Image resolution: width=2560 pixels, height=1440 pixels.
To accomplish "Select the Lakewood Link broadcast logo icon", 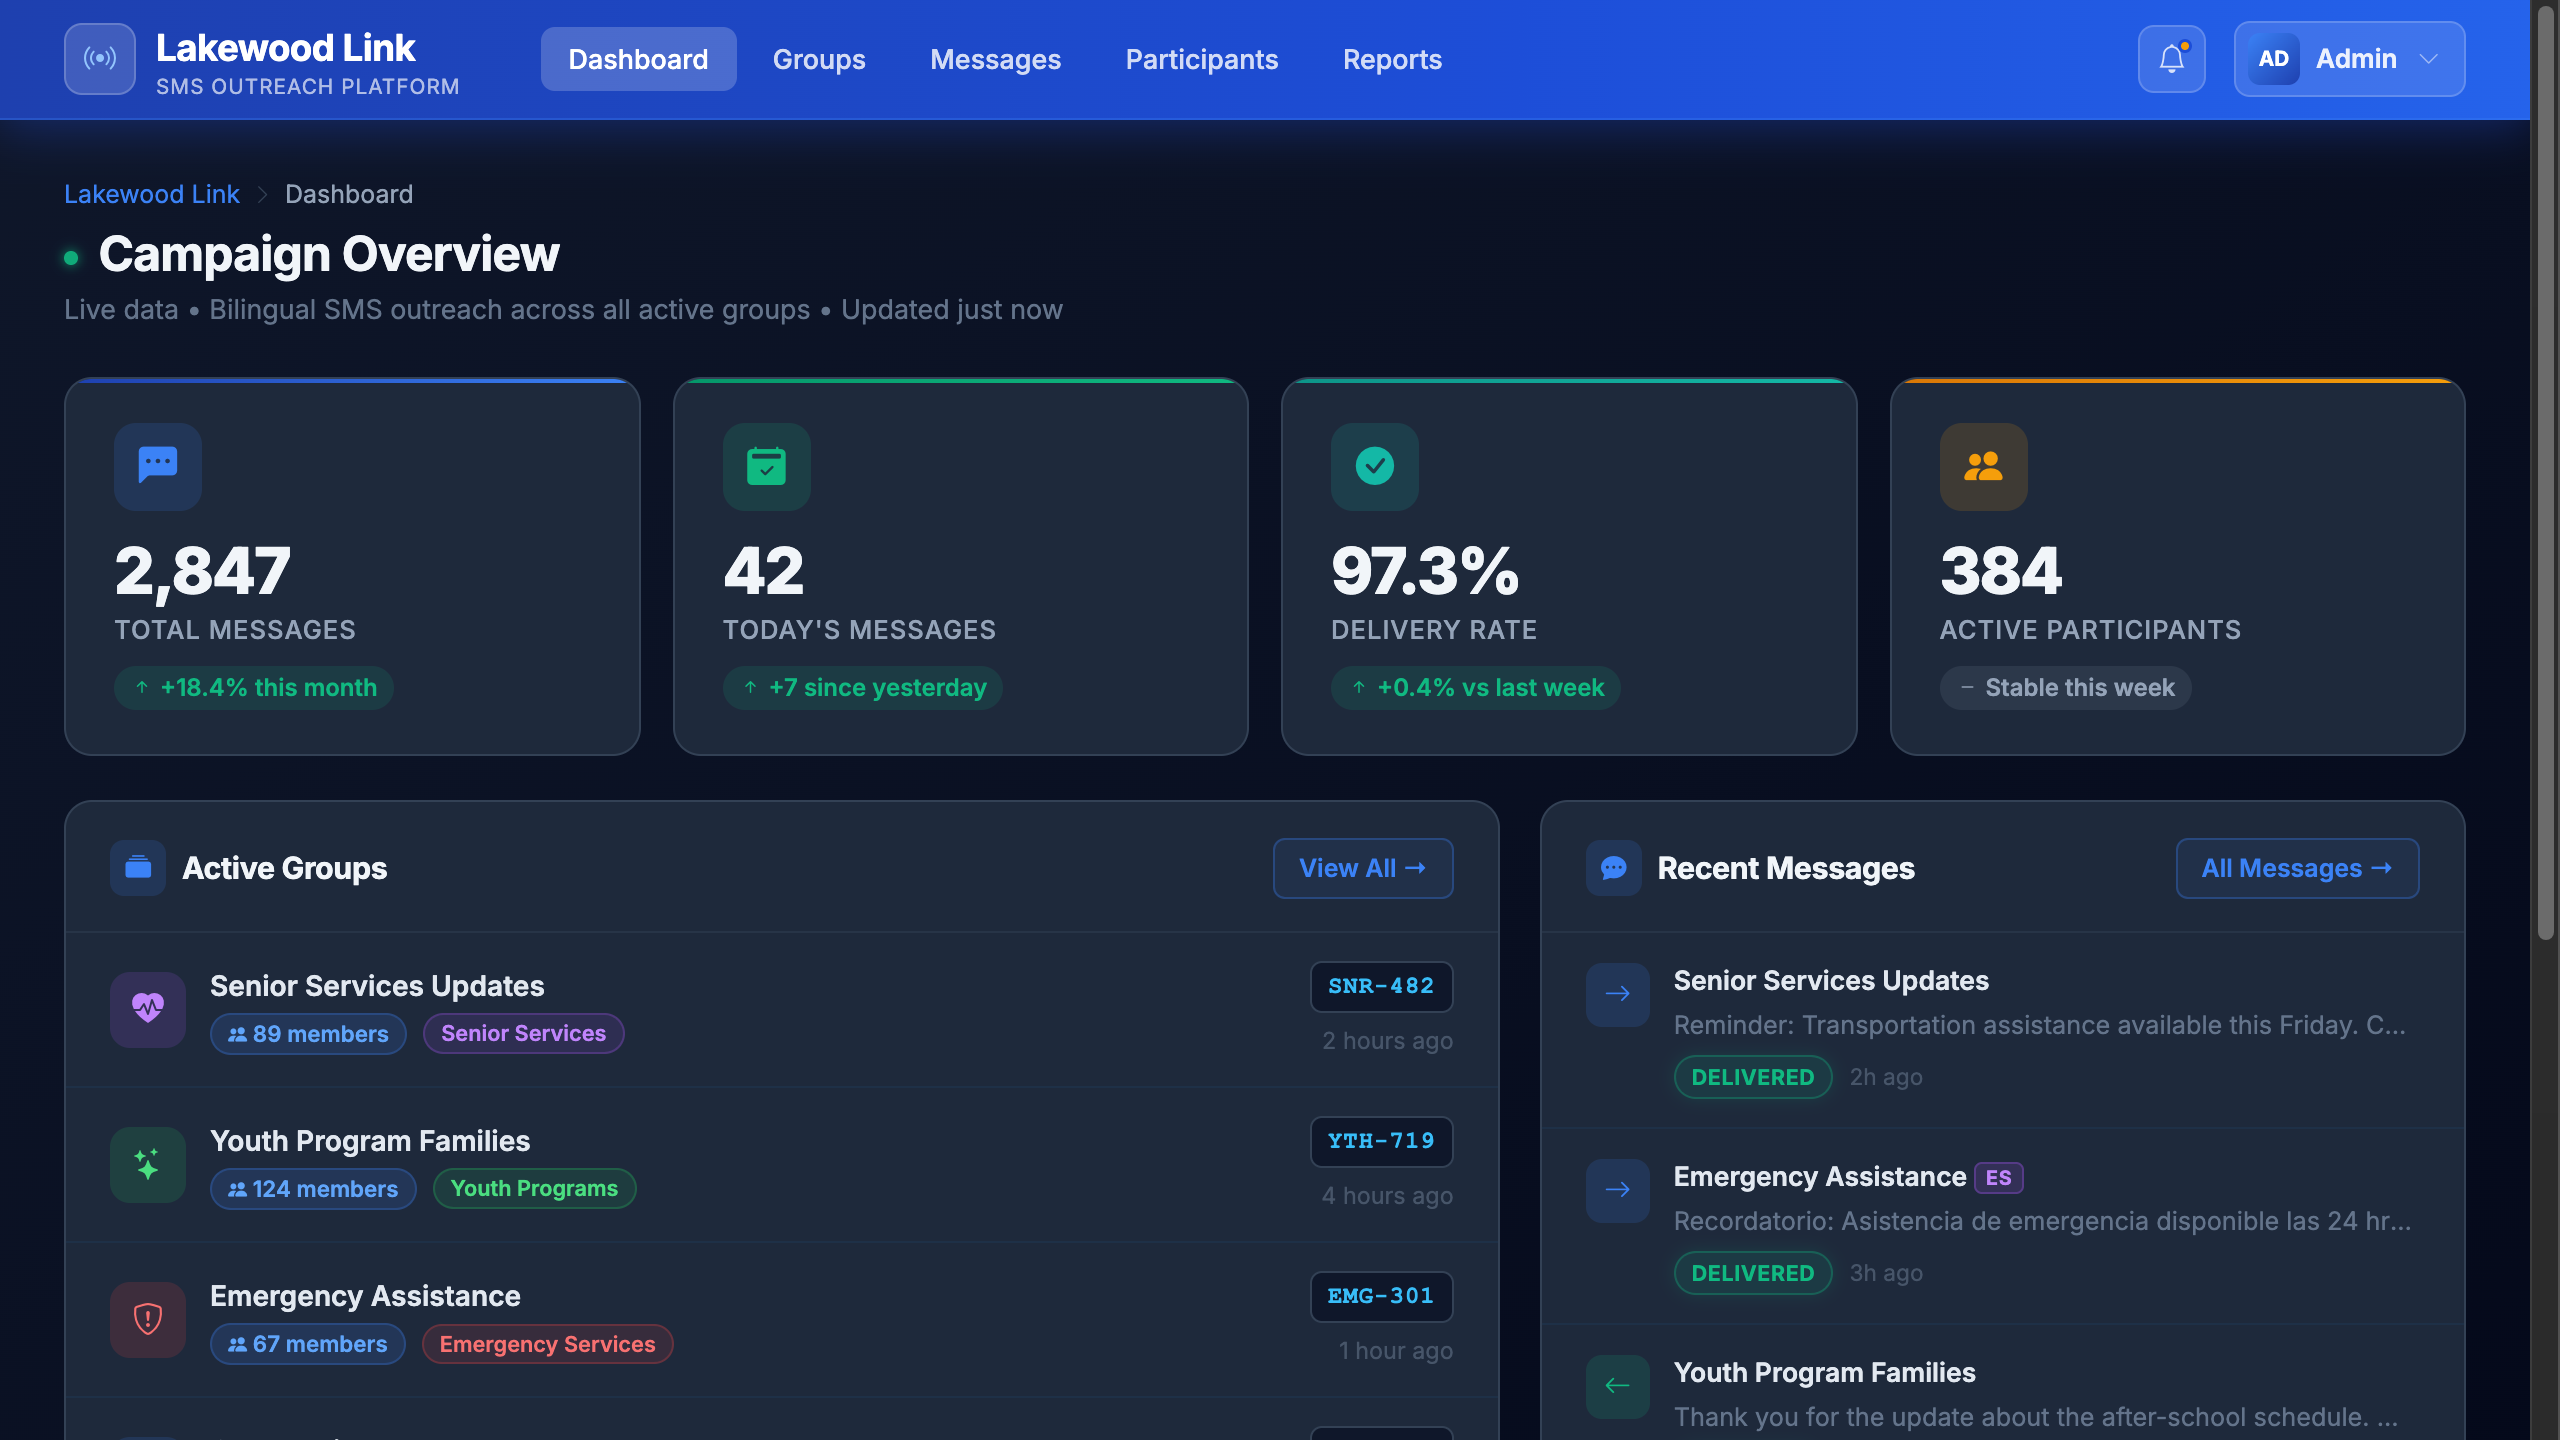I will [99, 59].
